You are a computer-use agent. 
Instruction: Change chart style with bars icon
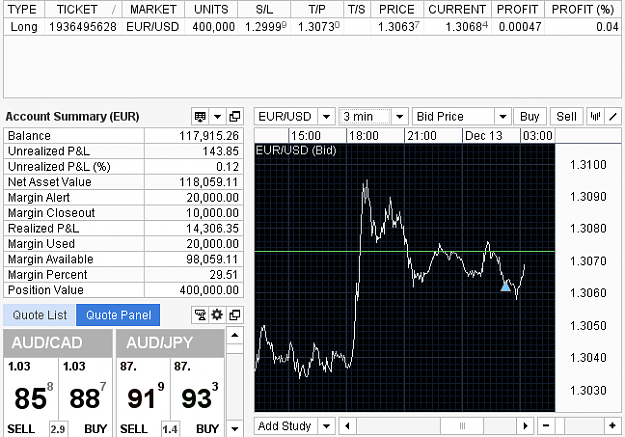595,117
